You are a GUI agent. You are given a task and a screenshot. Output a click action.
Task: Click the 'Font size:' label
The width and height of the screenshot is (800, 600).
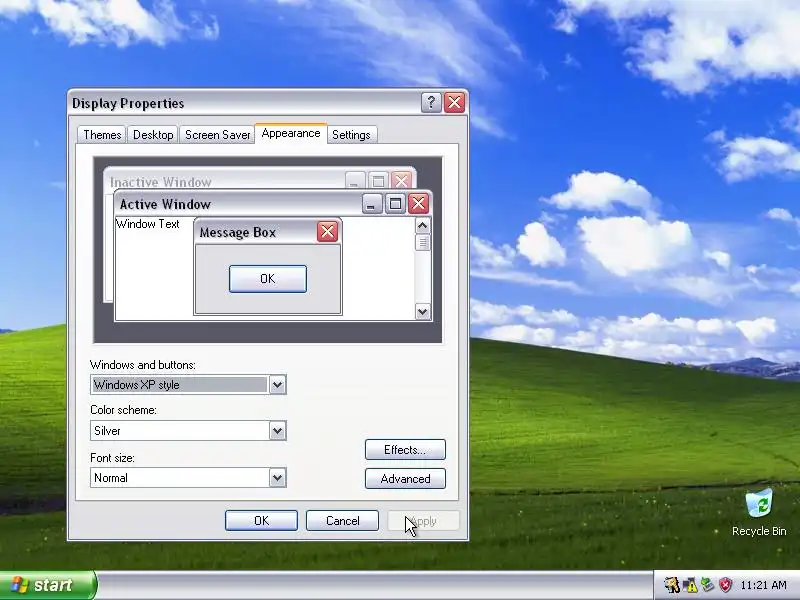[x=112, y=458]
